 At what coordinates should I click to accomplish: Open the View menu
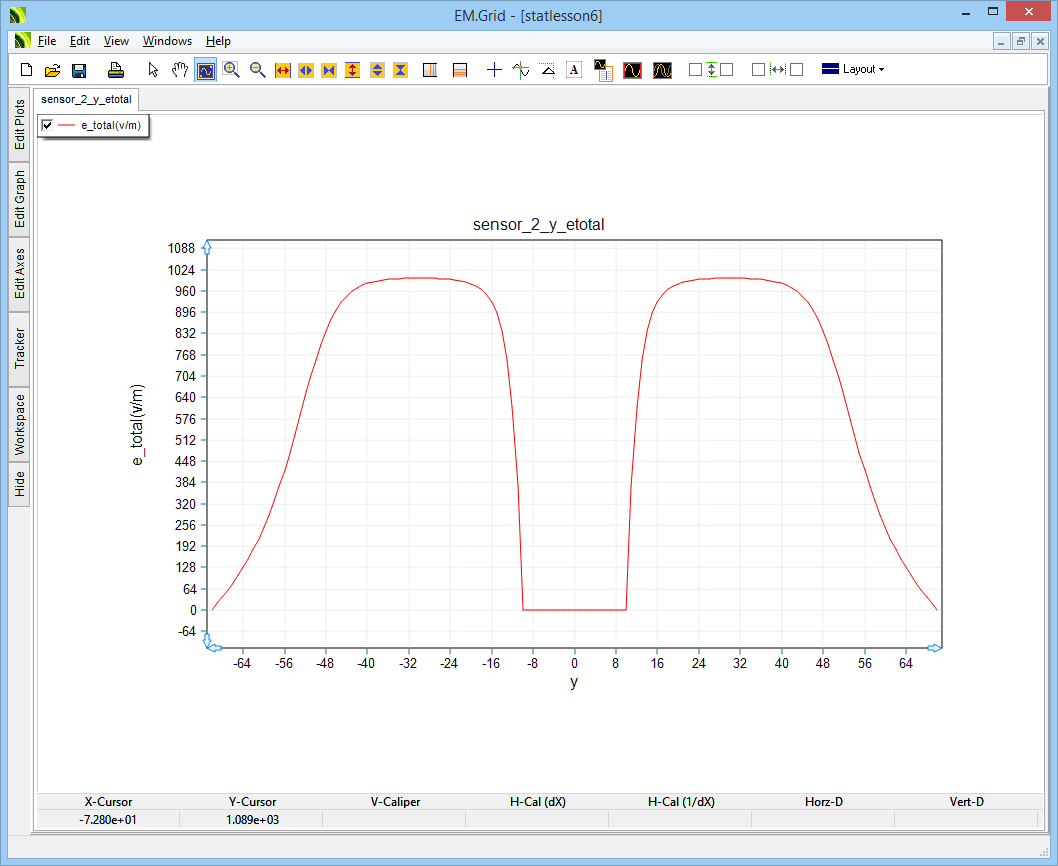pyautogui.click(x=116, y=41)
